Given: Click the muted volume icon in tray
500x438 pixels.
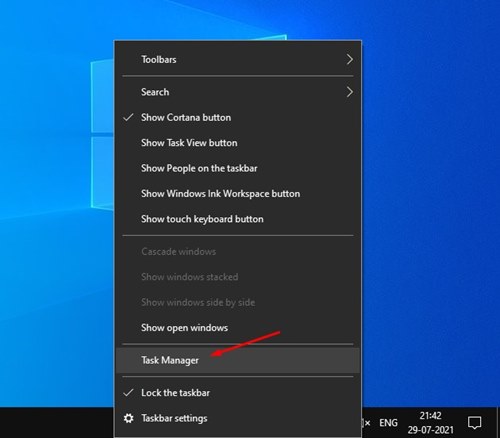Looking at the screenshot, I should (366, 423).
